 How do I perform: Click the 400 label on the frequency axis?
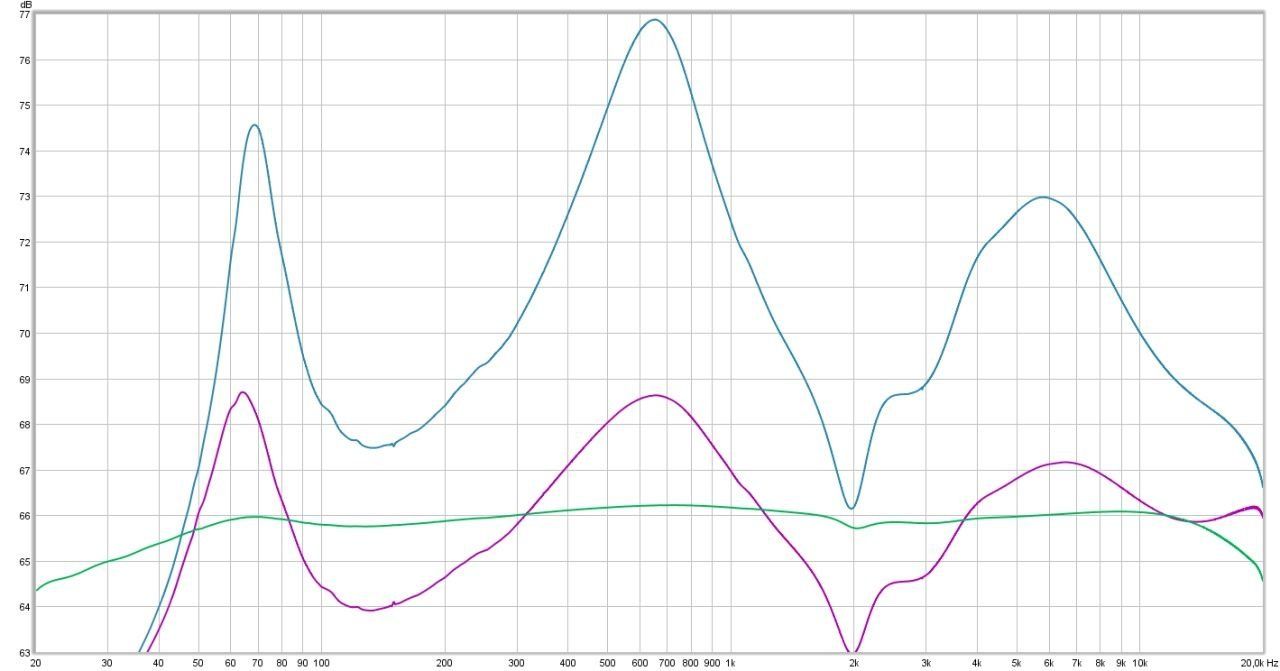568,663
